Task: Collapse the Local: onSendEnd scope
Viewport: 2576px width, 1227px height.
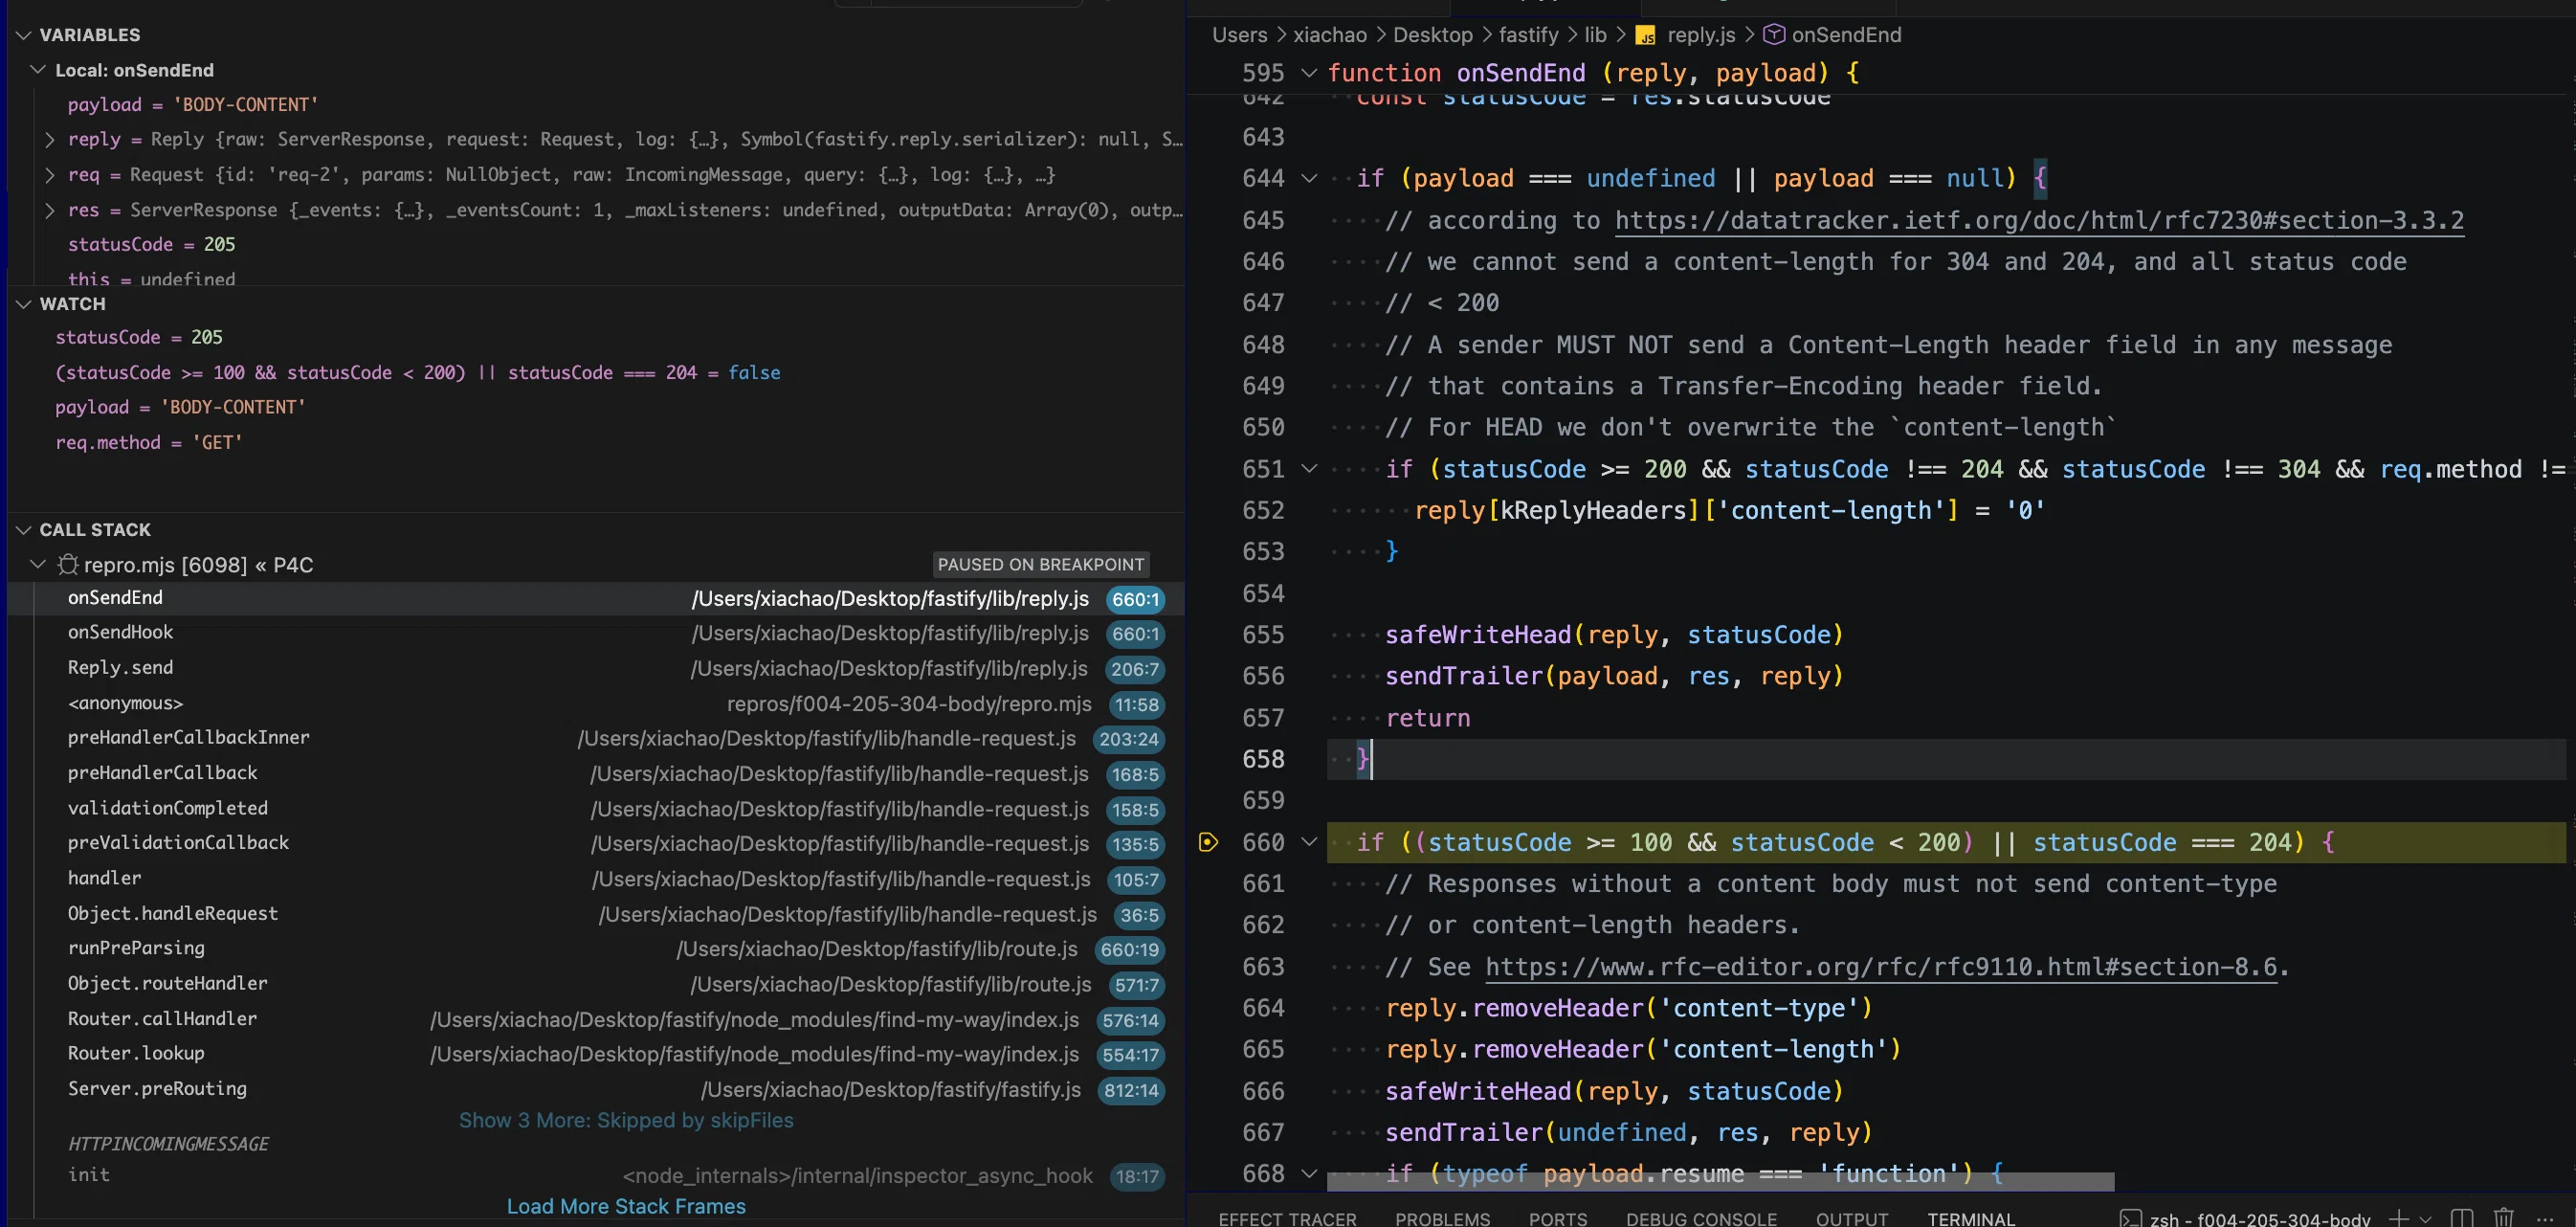Action: click(x=38, y=70)
